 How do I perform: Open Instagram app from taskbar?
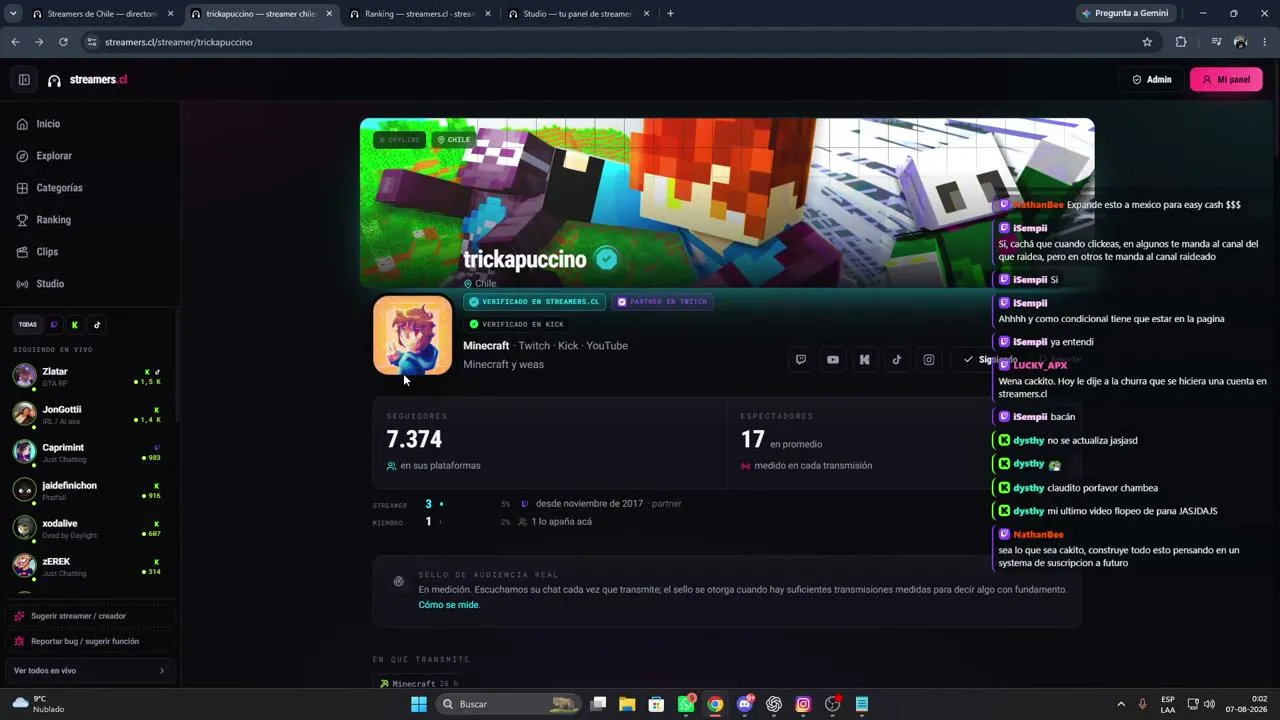803,704
